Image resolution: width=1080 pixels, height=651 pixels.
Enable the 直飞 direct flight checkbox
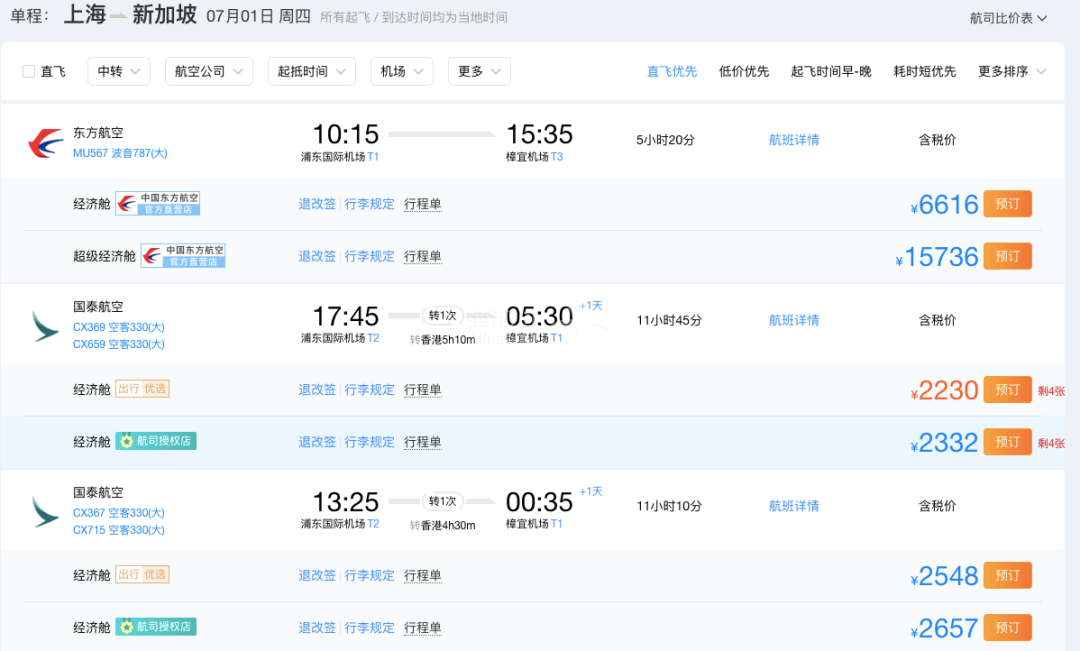[29, 71]
